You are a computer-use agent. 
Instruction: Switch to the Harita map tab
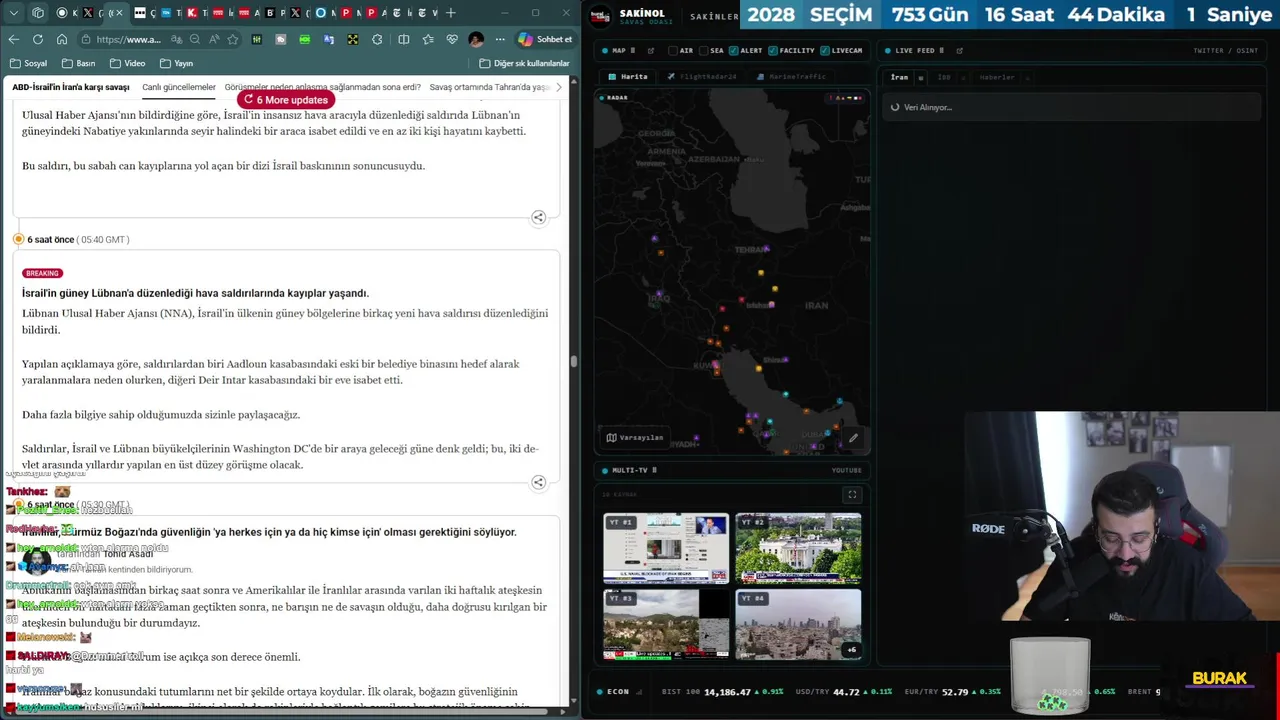coord(628,77)
